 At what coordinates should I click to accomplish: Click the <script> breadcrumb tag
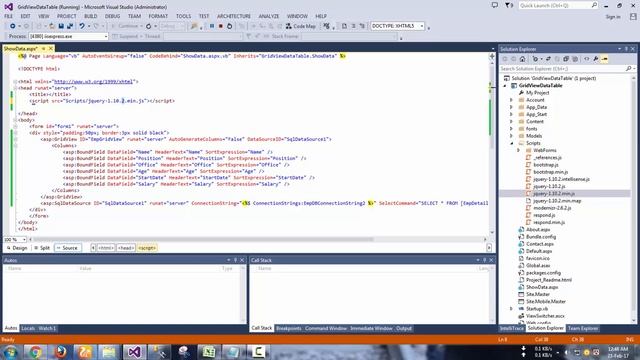(x=147, y=248)
